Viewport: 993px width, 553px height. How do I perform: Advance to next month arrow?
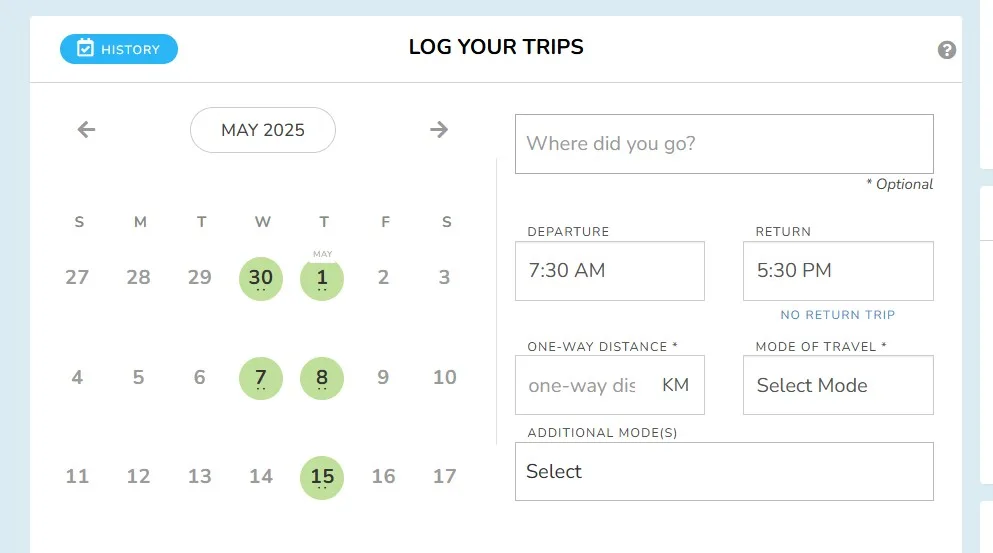439,130
